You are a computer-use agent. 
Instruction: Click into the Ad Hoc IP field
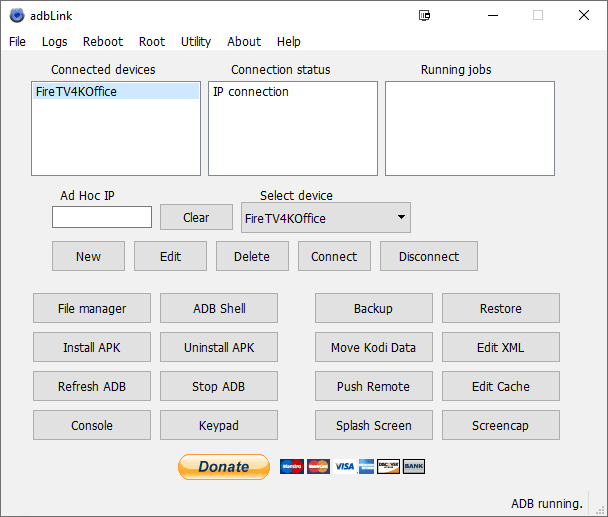tap(102, 217)
